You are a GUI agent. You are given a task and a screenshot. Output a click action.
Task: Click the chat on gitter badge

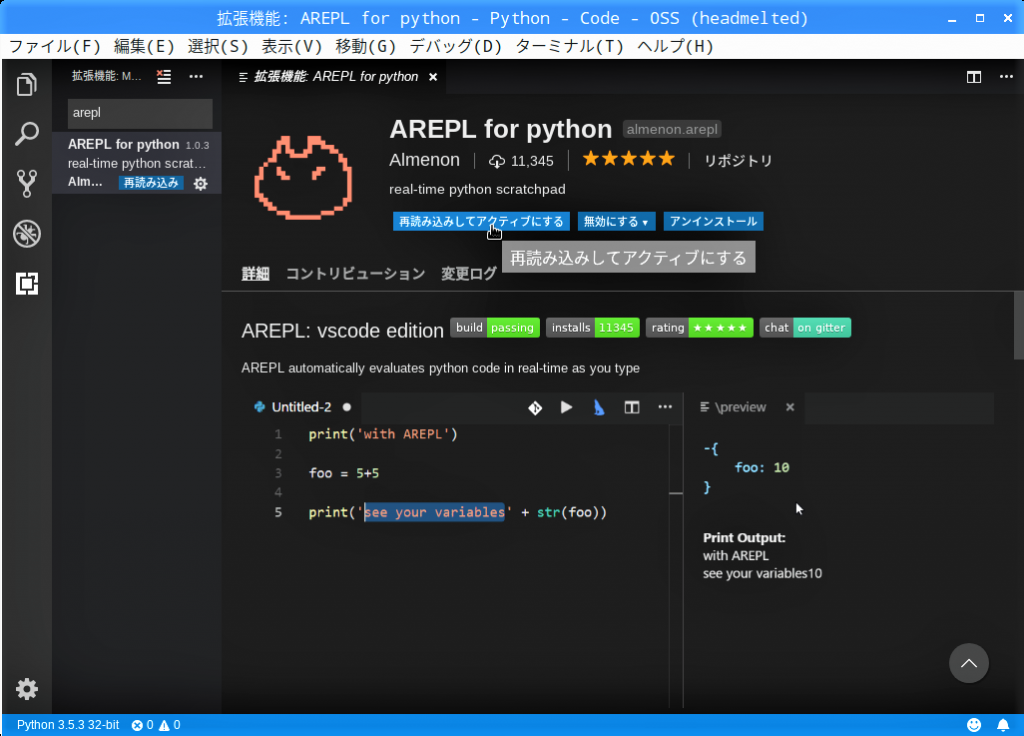(805, 328)
